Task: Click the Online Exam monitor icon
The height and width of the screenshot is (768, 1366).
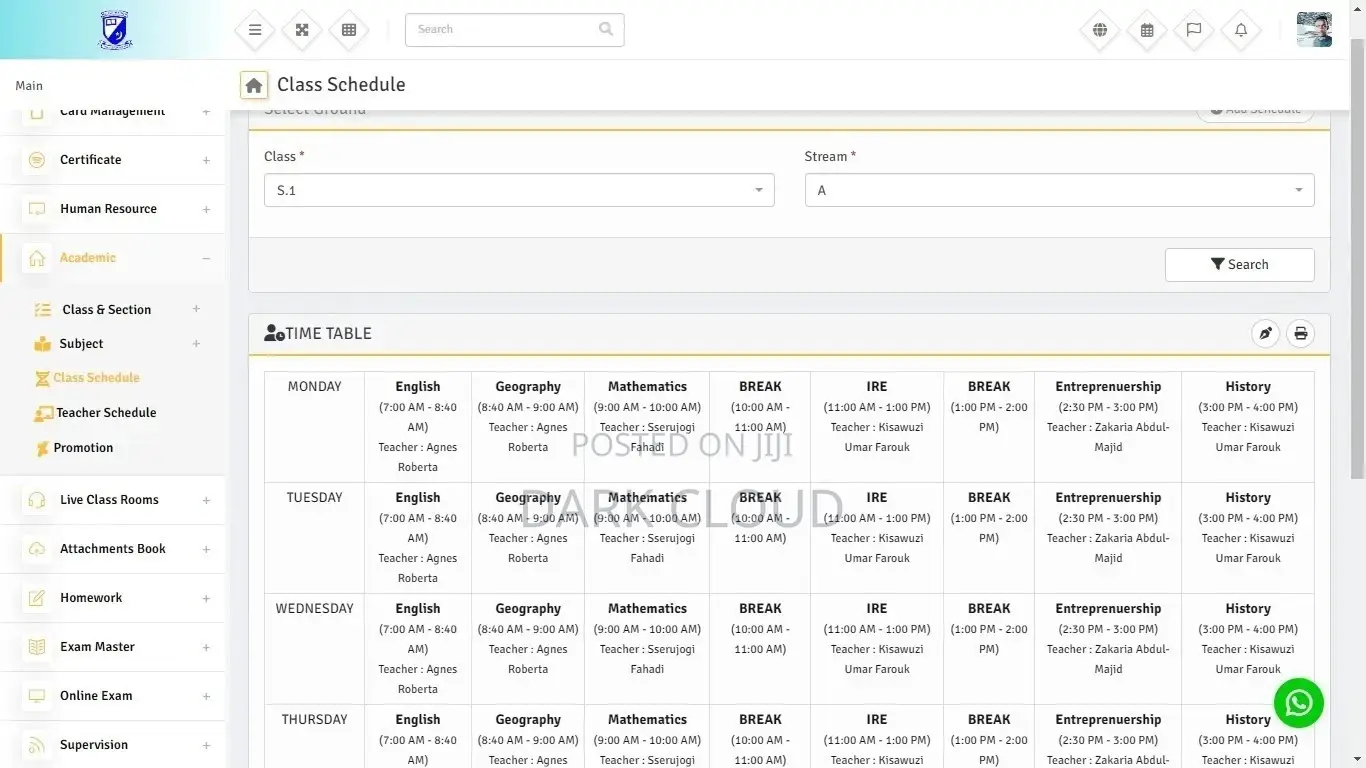Action: pos(37,696)
